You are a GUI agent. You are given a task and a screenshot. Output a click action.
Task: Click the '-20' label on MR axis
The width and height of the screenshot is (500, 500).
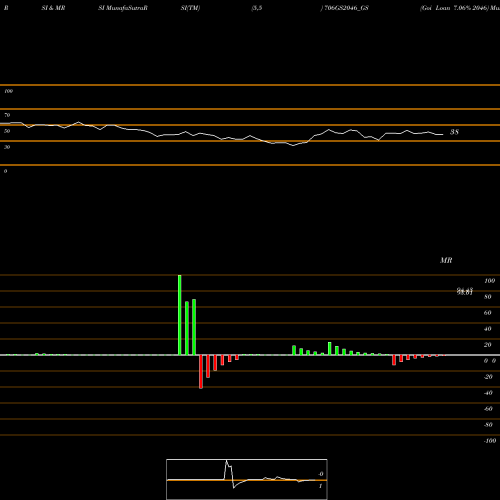(488, 377)
